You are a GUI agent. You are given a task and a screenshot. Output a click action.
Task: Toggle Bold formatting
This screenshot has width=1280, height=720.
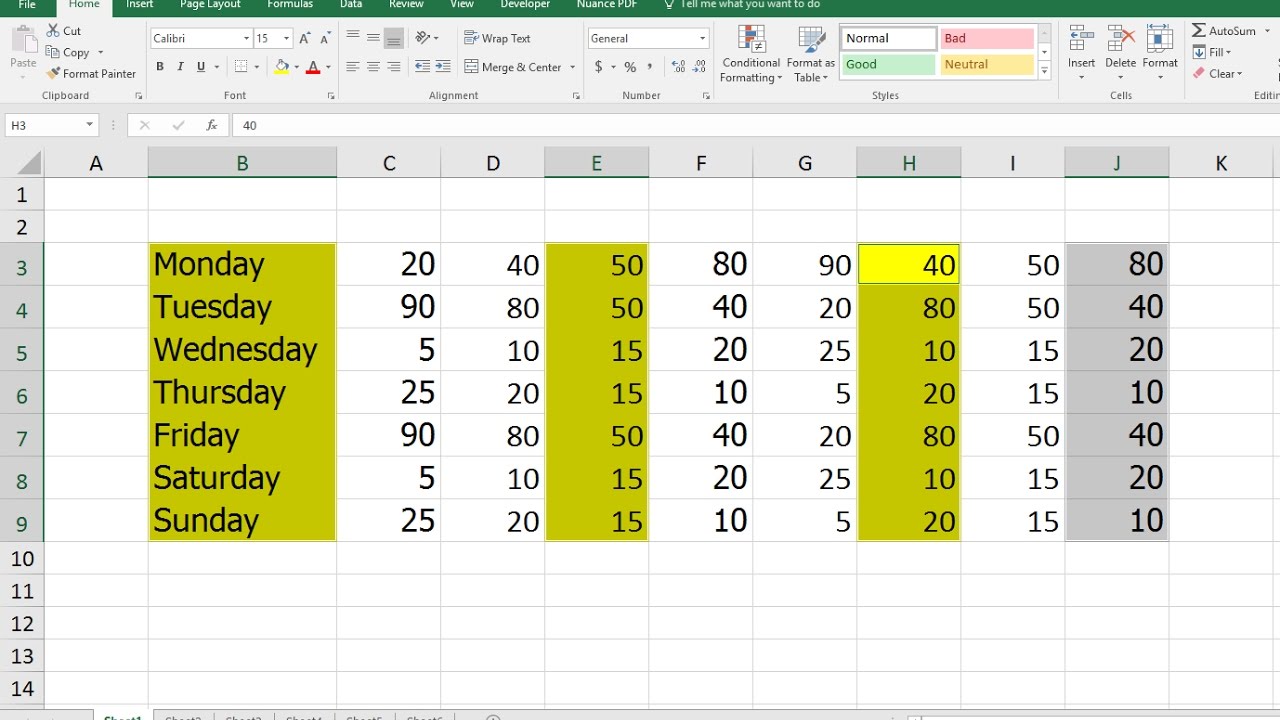click(160, 67)
